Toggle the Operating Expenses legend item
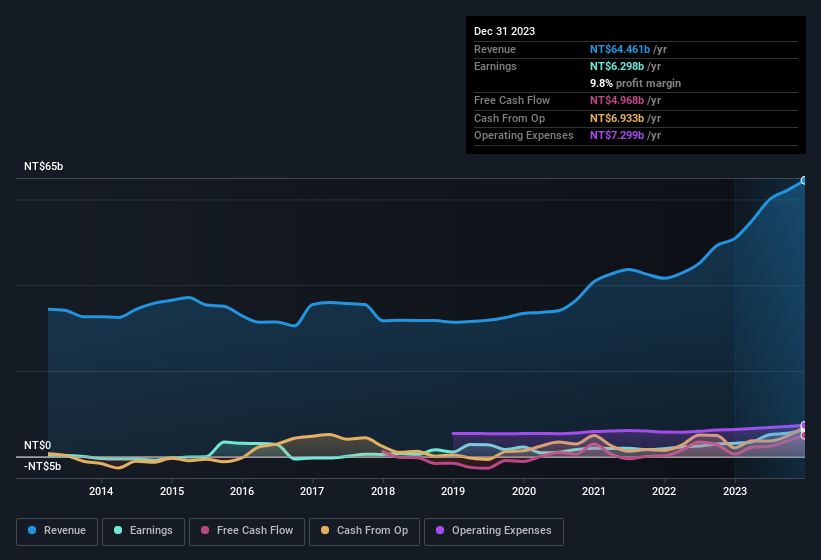The image size is (821, 560). click(494, 531)
